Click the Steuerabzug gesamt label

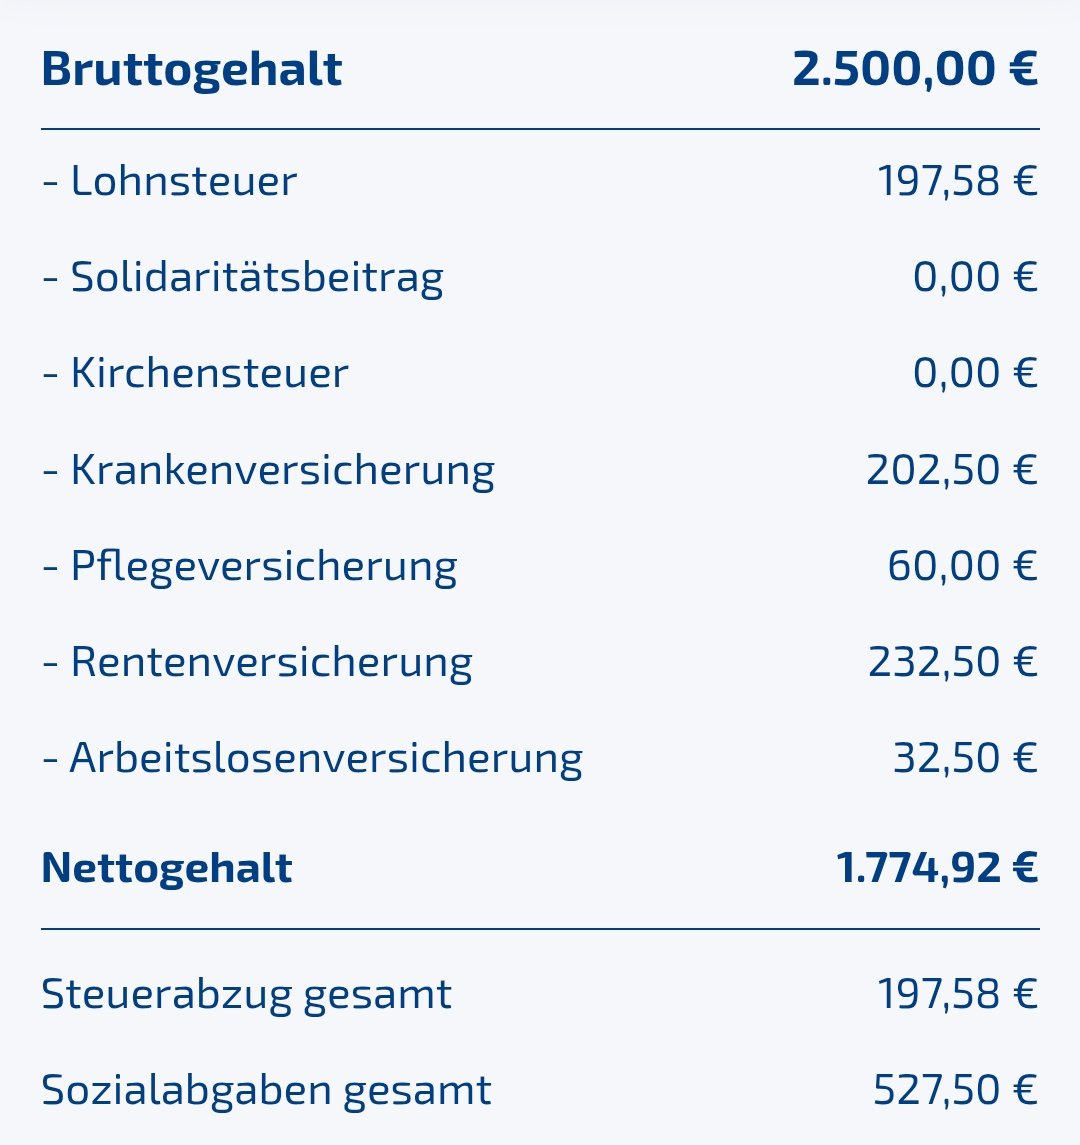coord(247,994)
